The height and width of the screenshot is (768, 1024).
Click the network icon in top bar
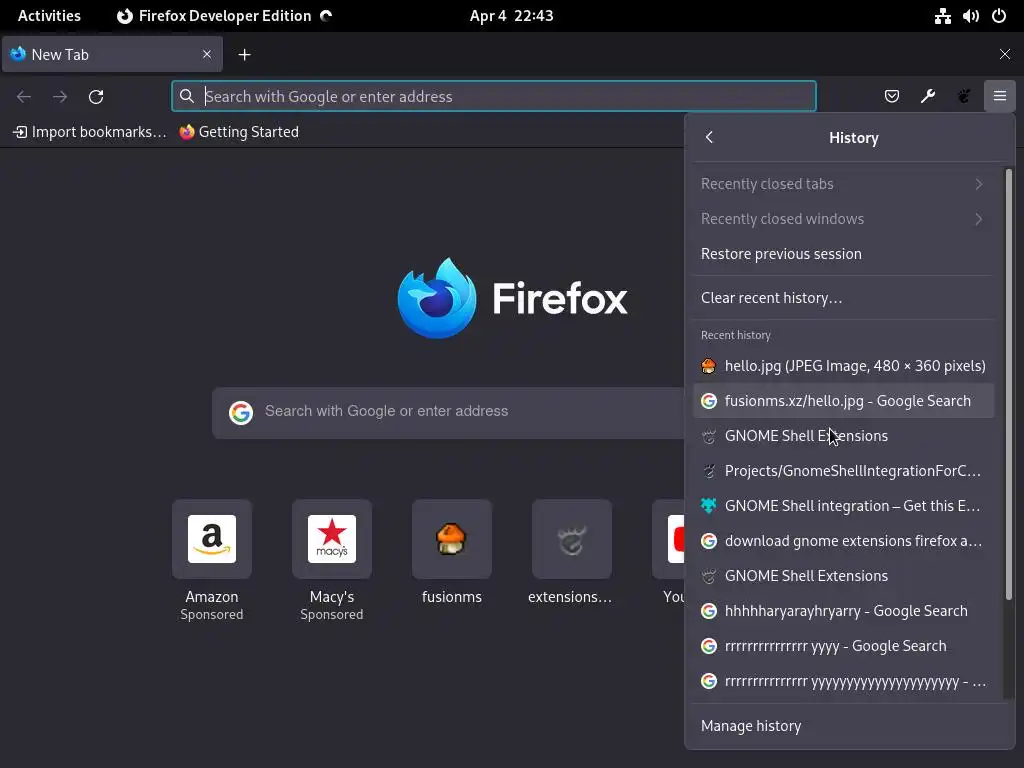click(x=942, y=16)
